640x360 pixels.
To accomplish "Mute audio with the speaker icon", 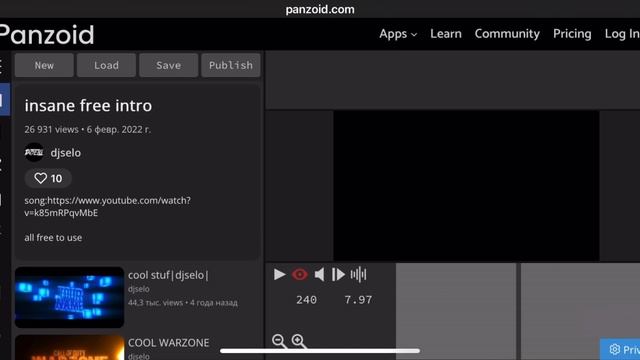I will pos(319,274).
